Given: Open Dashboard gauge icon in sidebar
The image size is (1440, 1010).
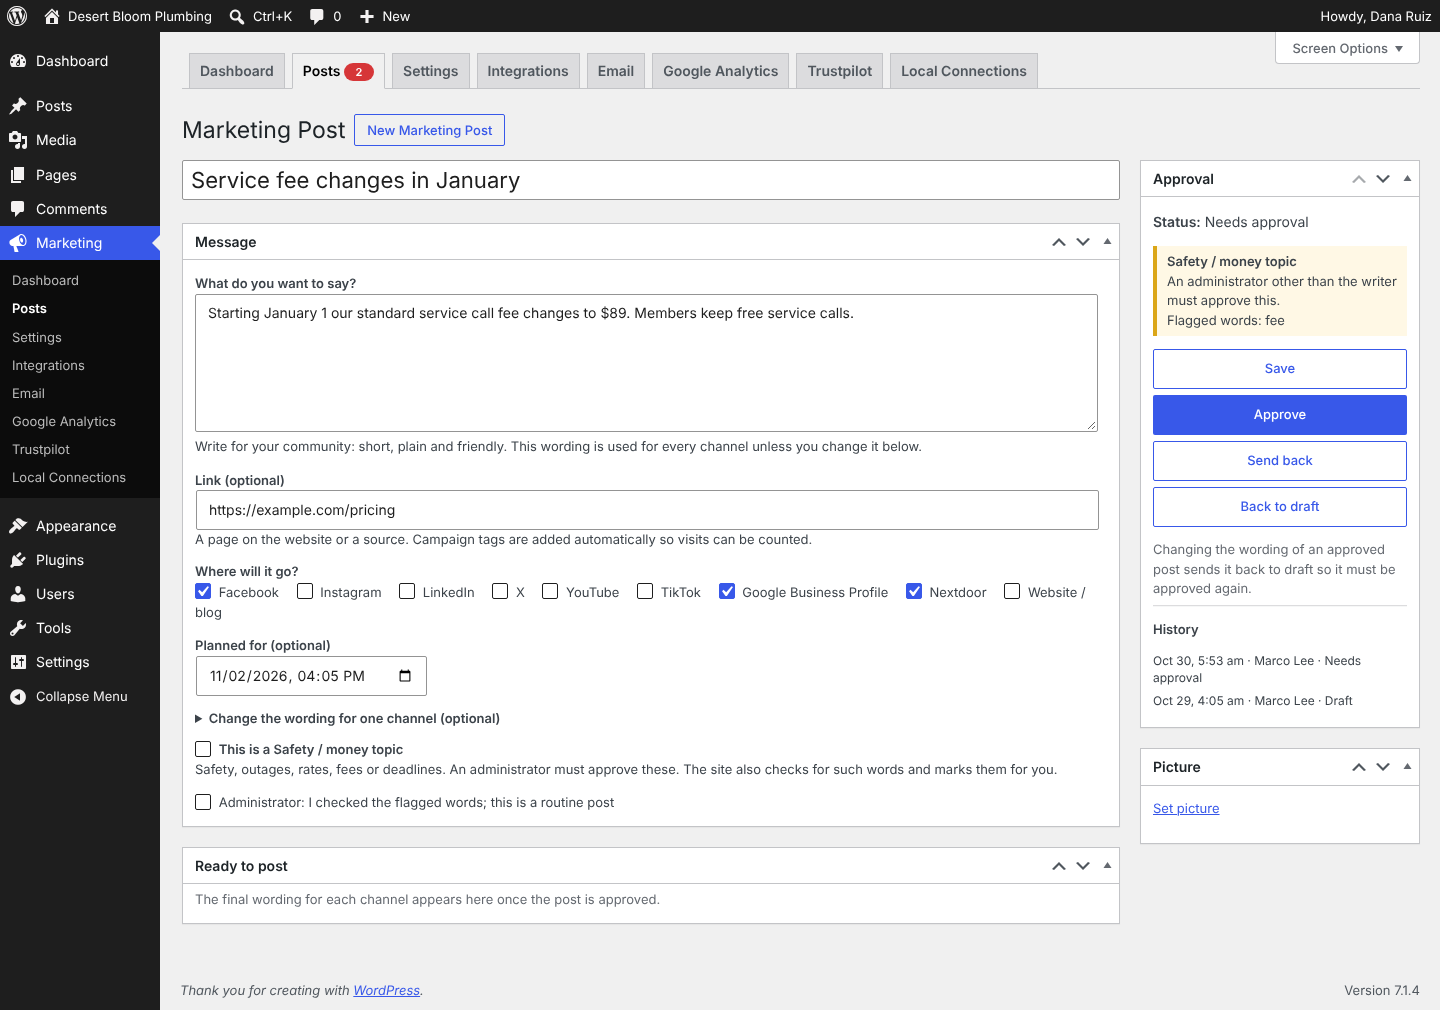Looking at the screenshot, I should click(x=18, y=61).
